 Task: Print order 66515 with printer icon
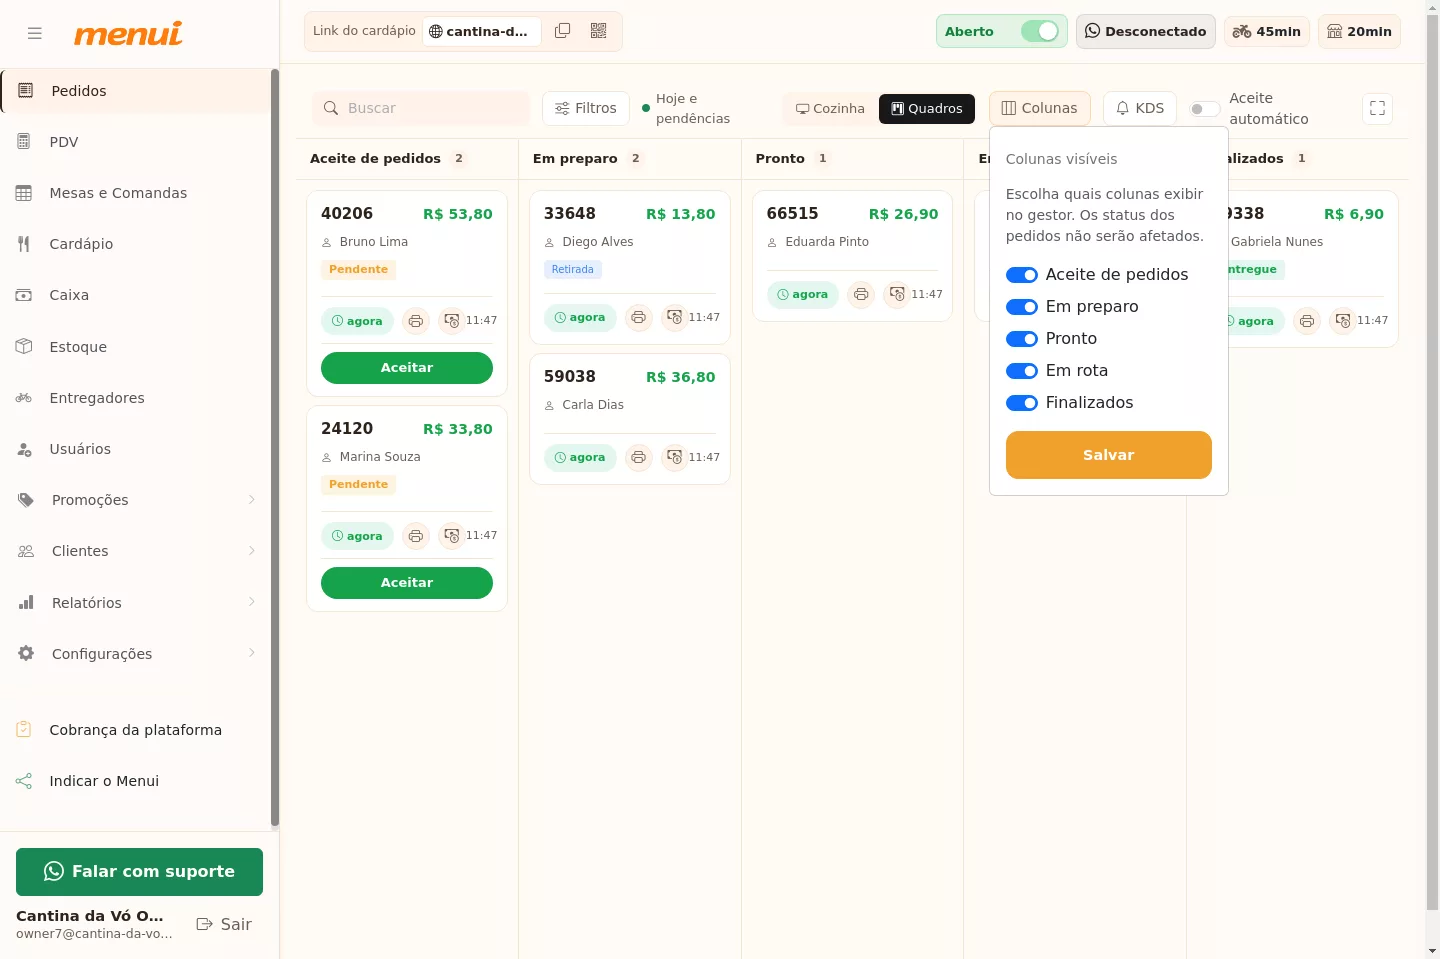(861, 295)
